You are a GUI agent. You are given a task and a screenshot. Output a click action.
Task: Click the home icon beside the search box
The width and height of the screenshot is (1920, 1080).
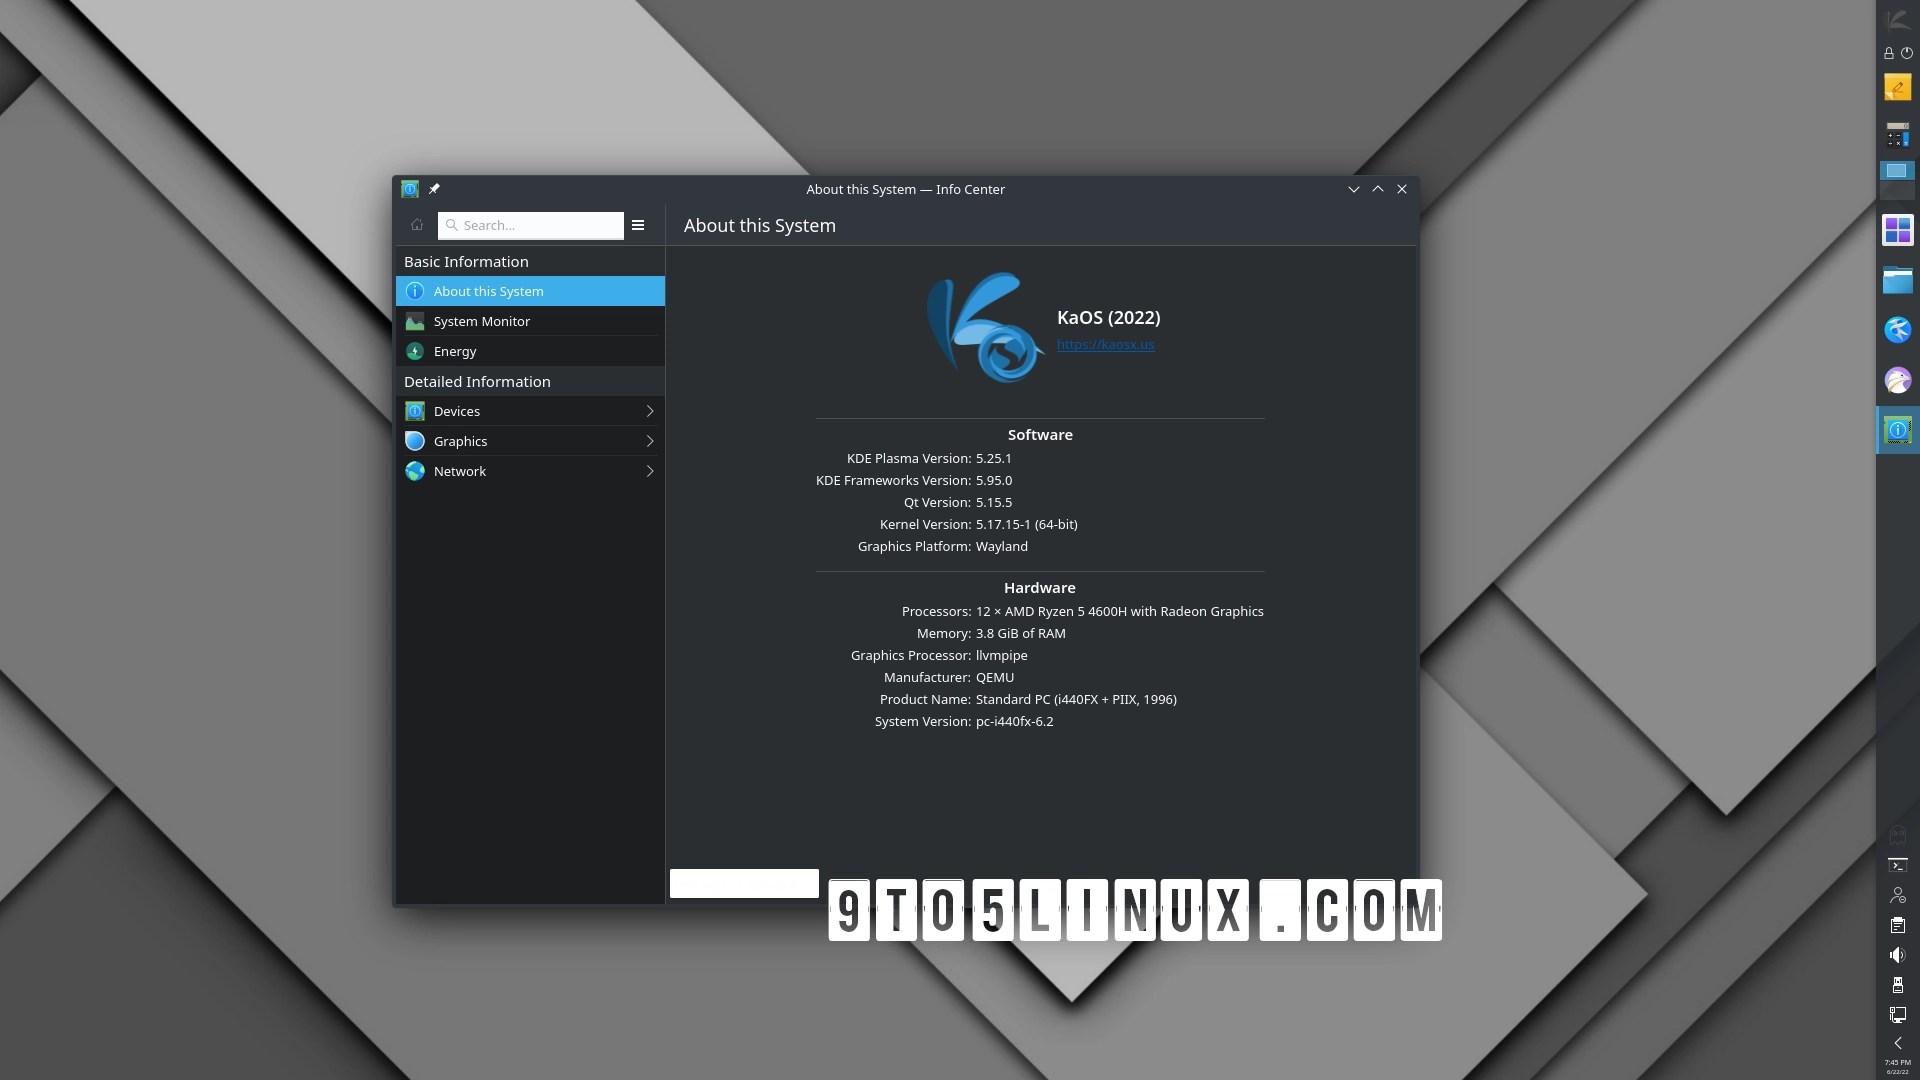[x=417, y=225]
